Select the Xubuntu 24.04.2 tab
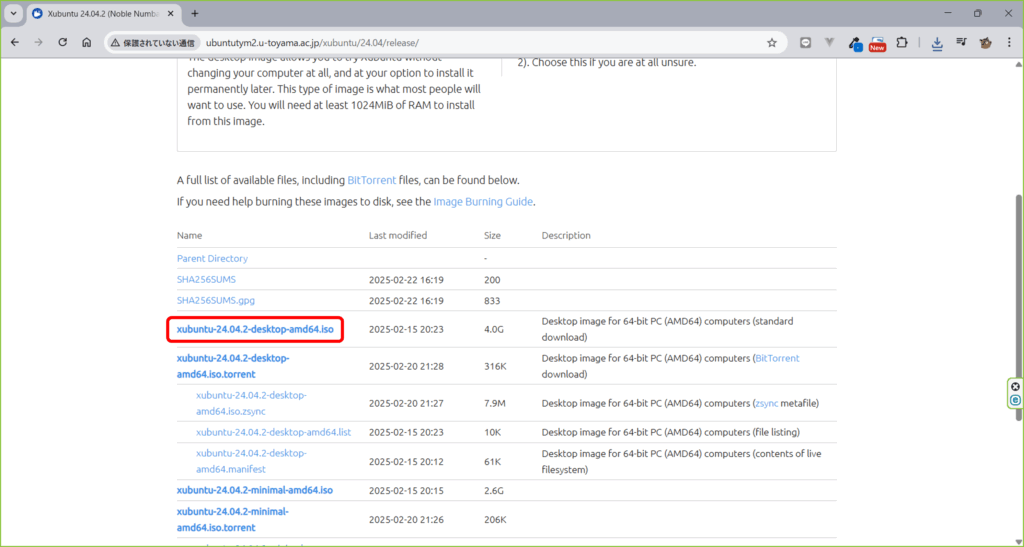Image resolution: width=1024 pixels, height=547 pixels. pos(103,14)
